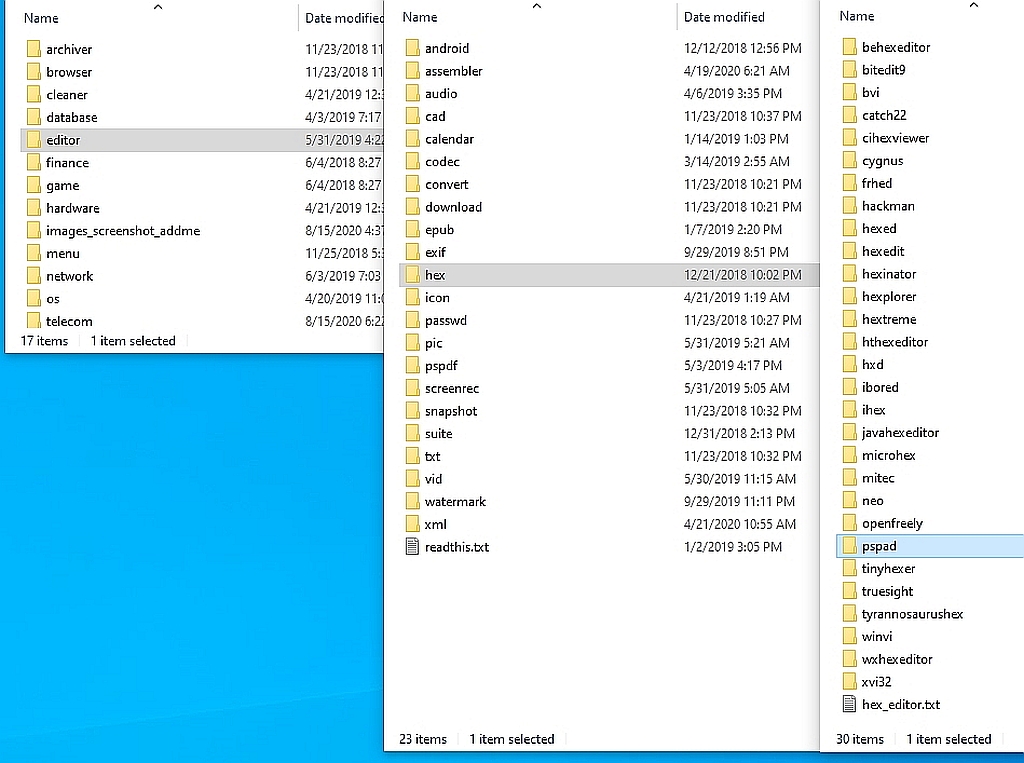Select the hexinator folder name
Screen dimensions: 1024x763
click(x=889, y=274)
